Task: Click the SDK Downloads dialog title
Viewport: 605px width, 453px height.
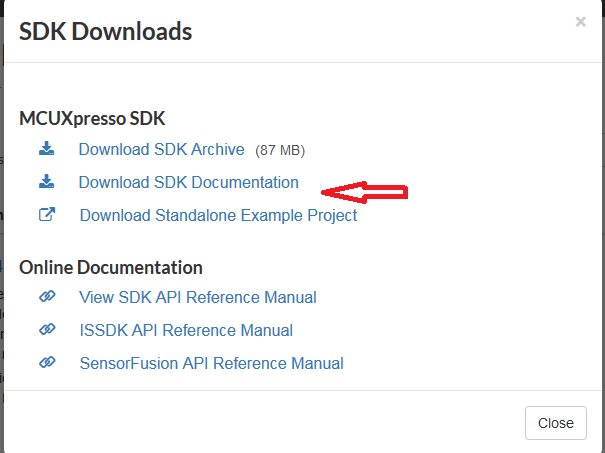Action: pos(105,32)
